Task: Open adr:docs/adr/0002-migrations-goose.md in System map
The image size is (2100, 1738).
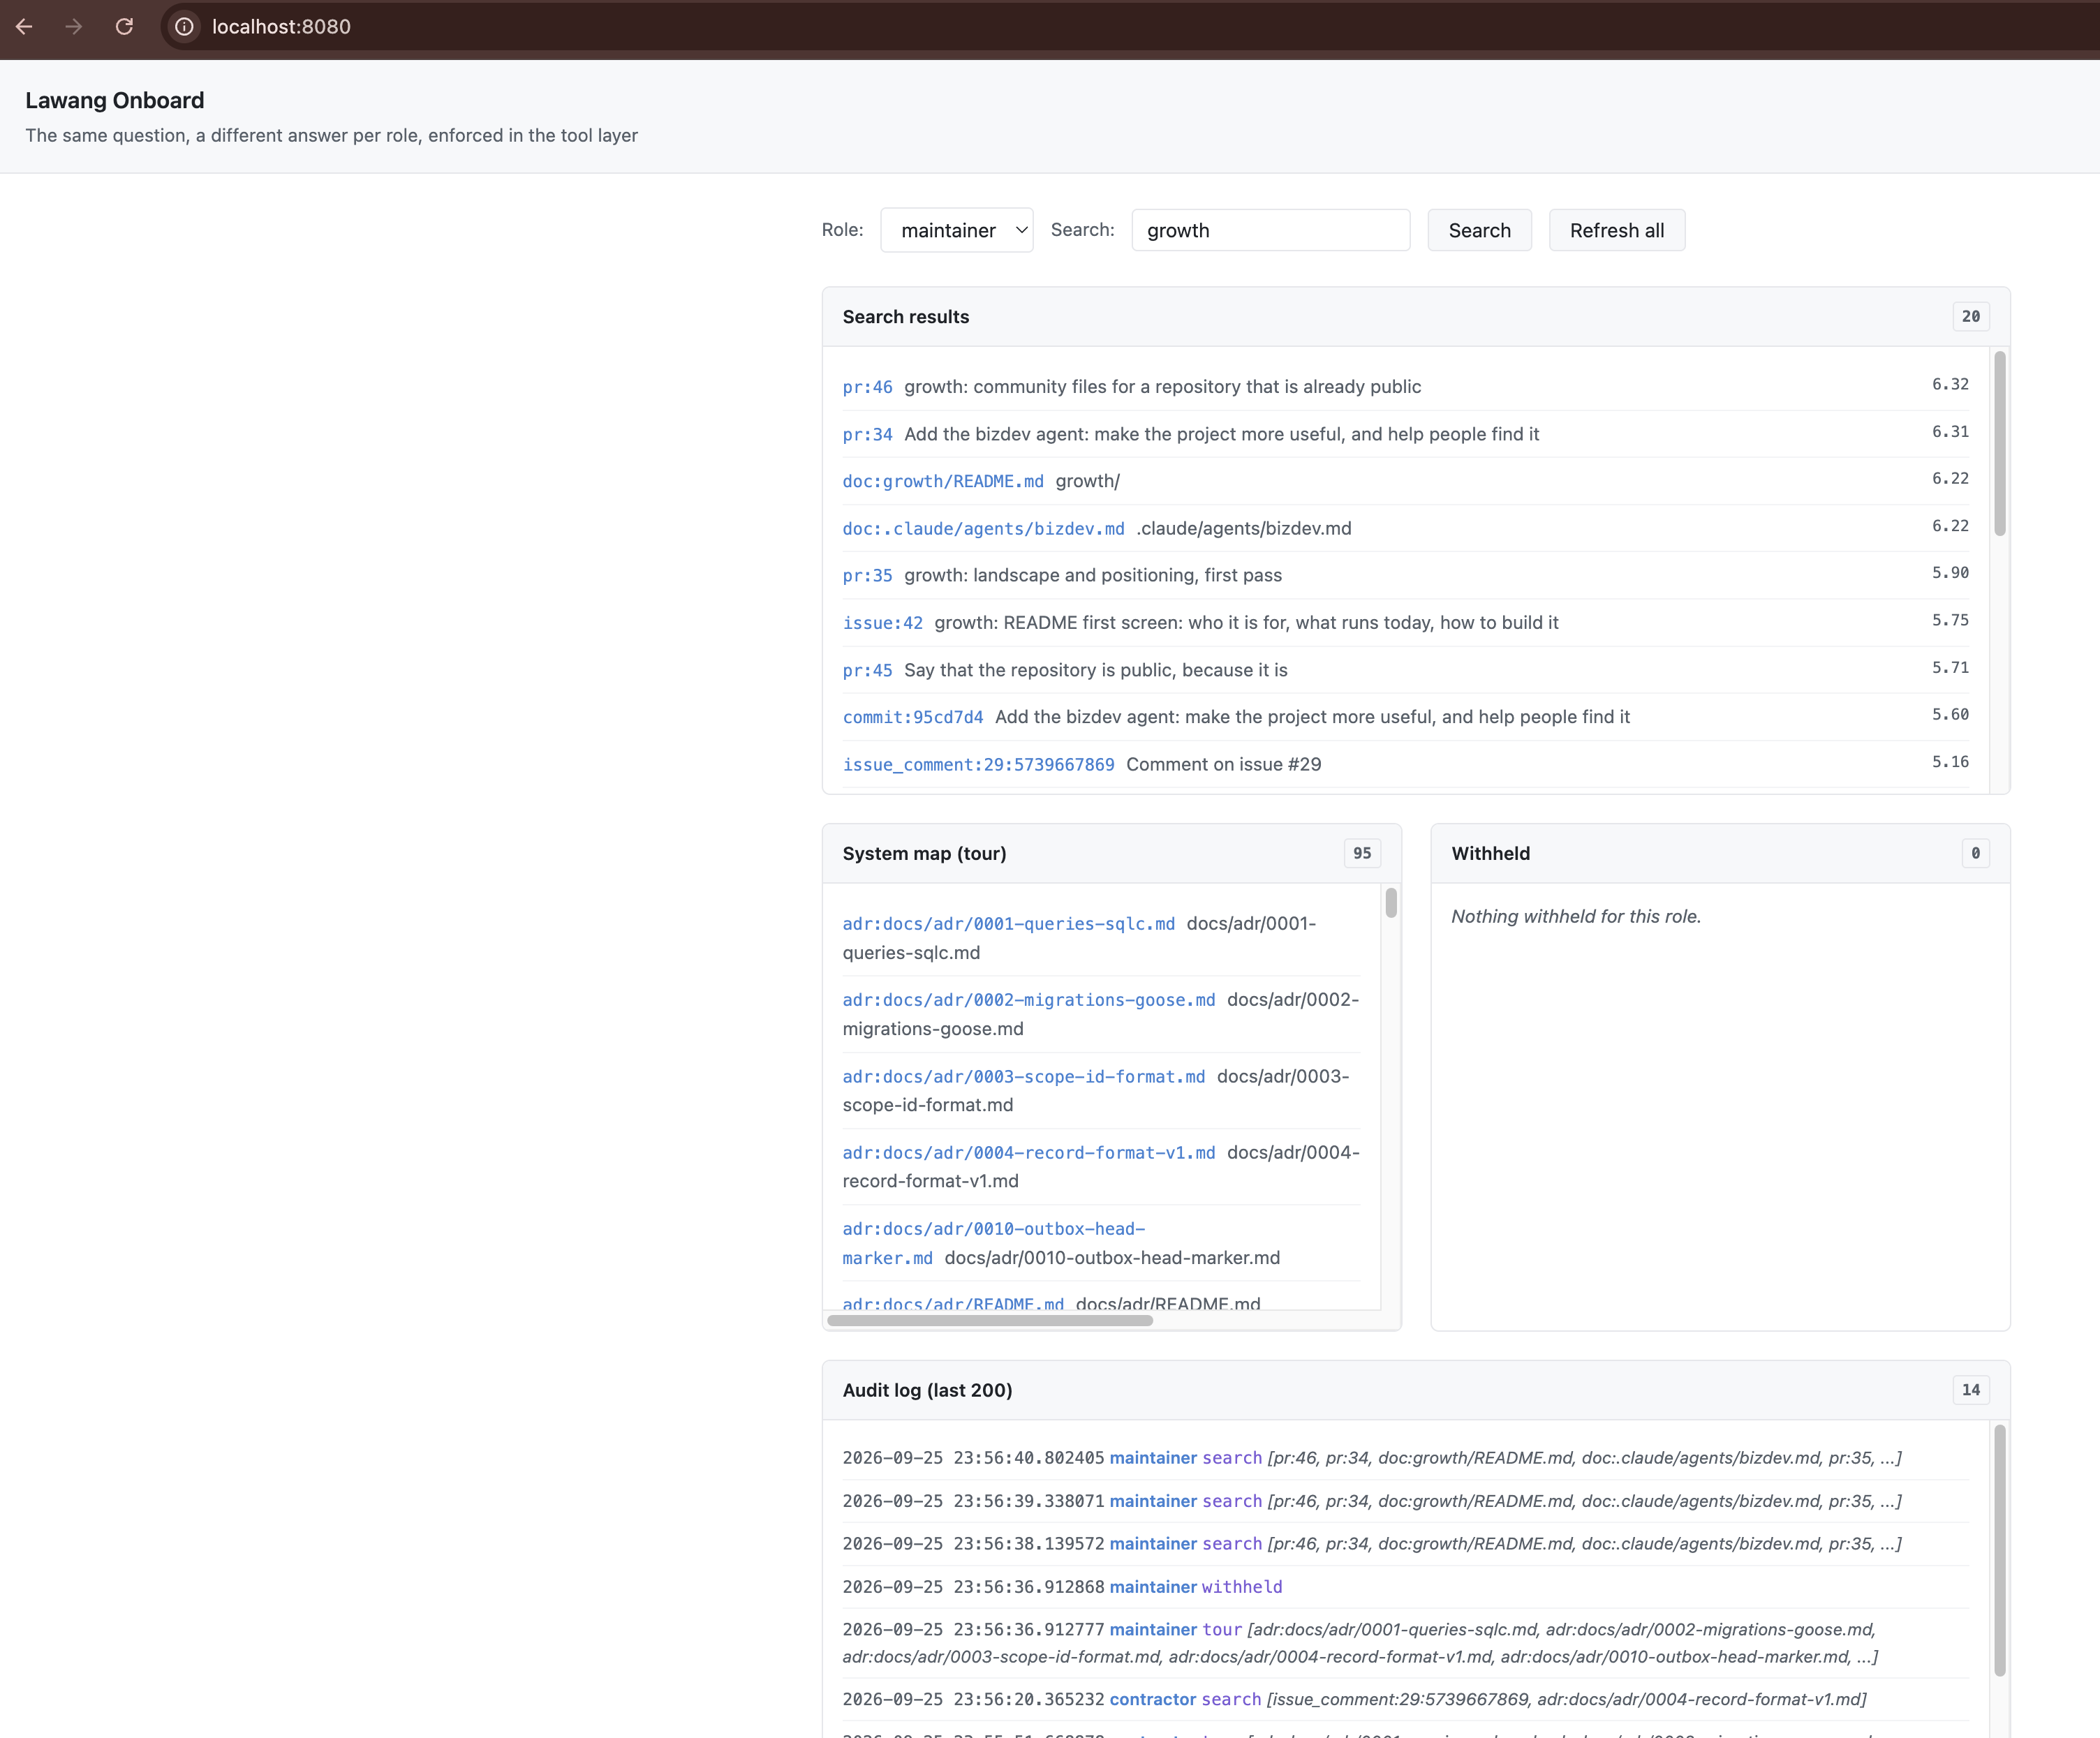Action: point(1028,999)
